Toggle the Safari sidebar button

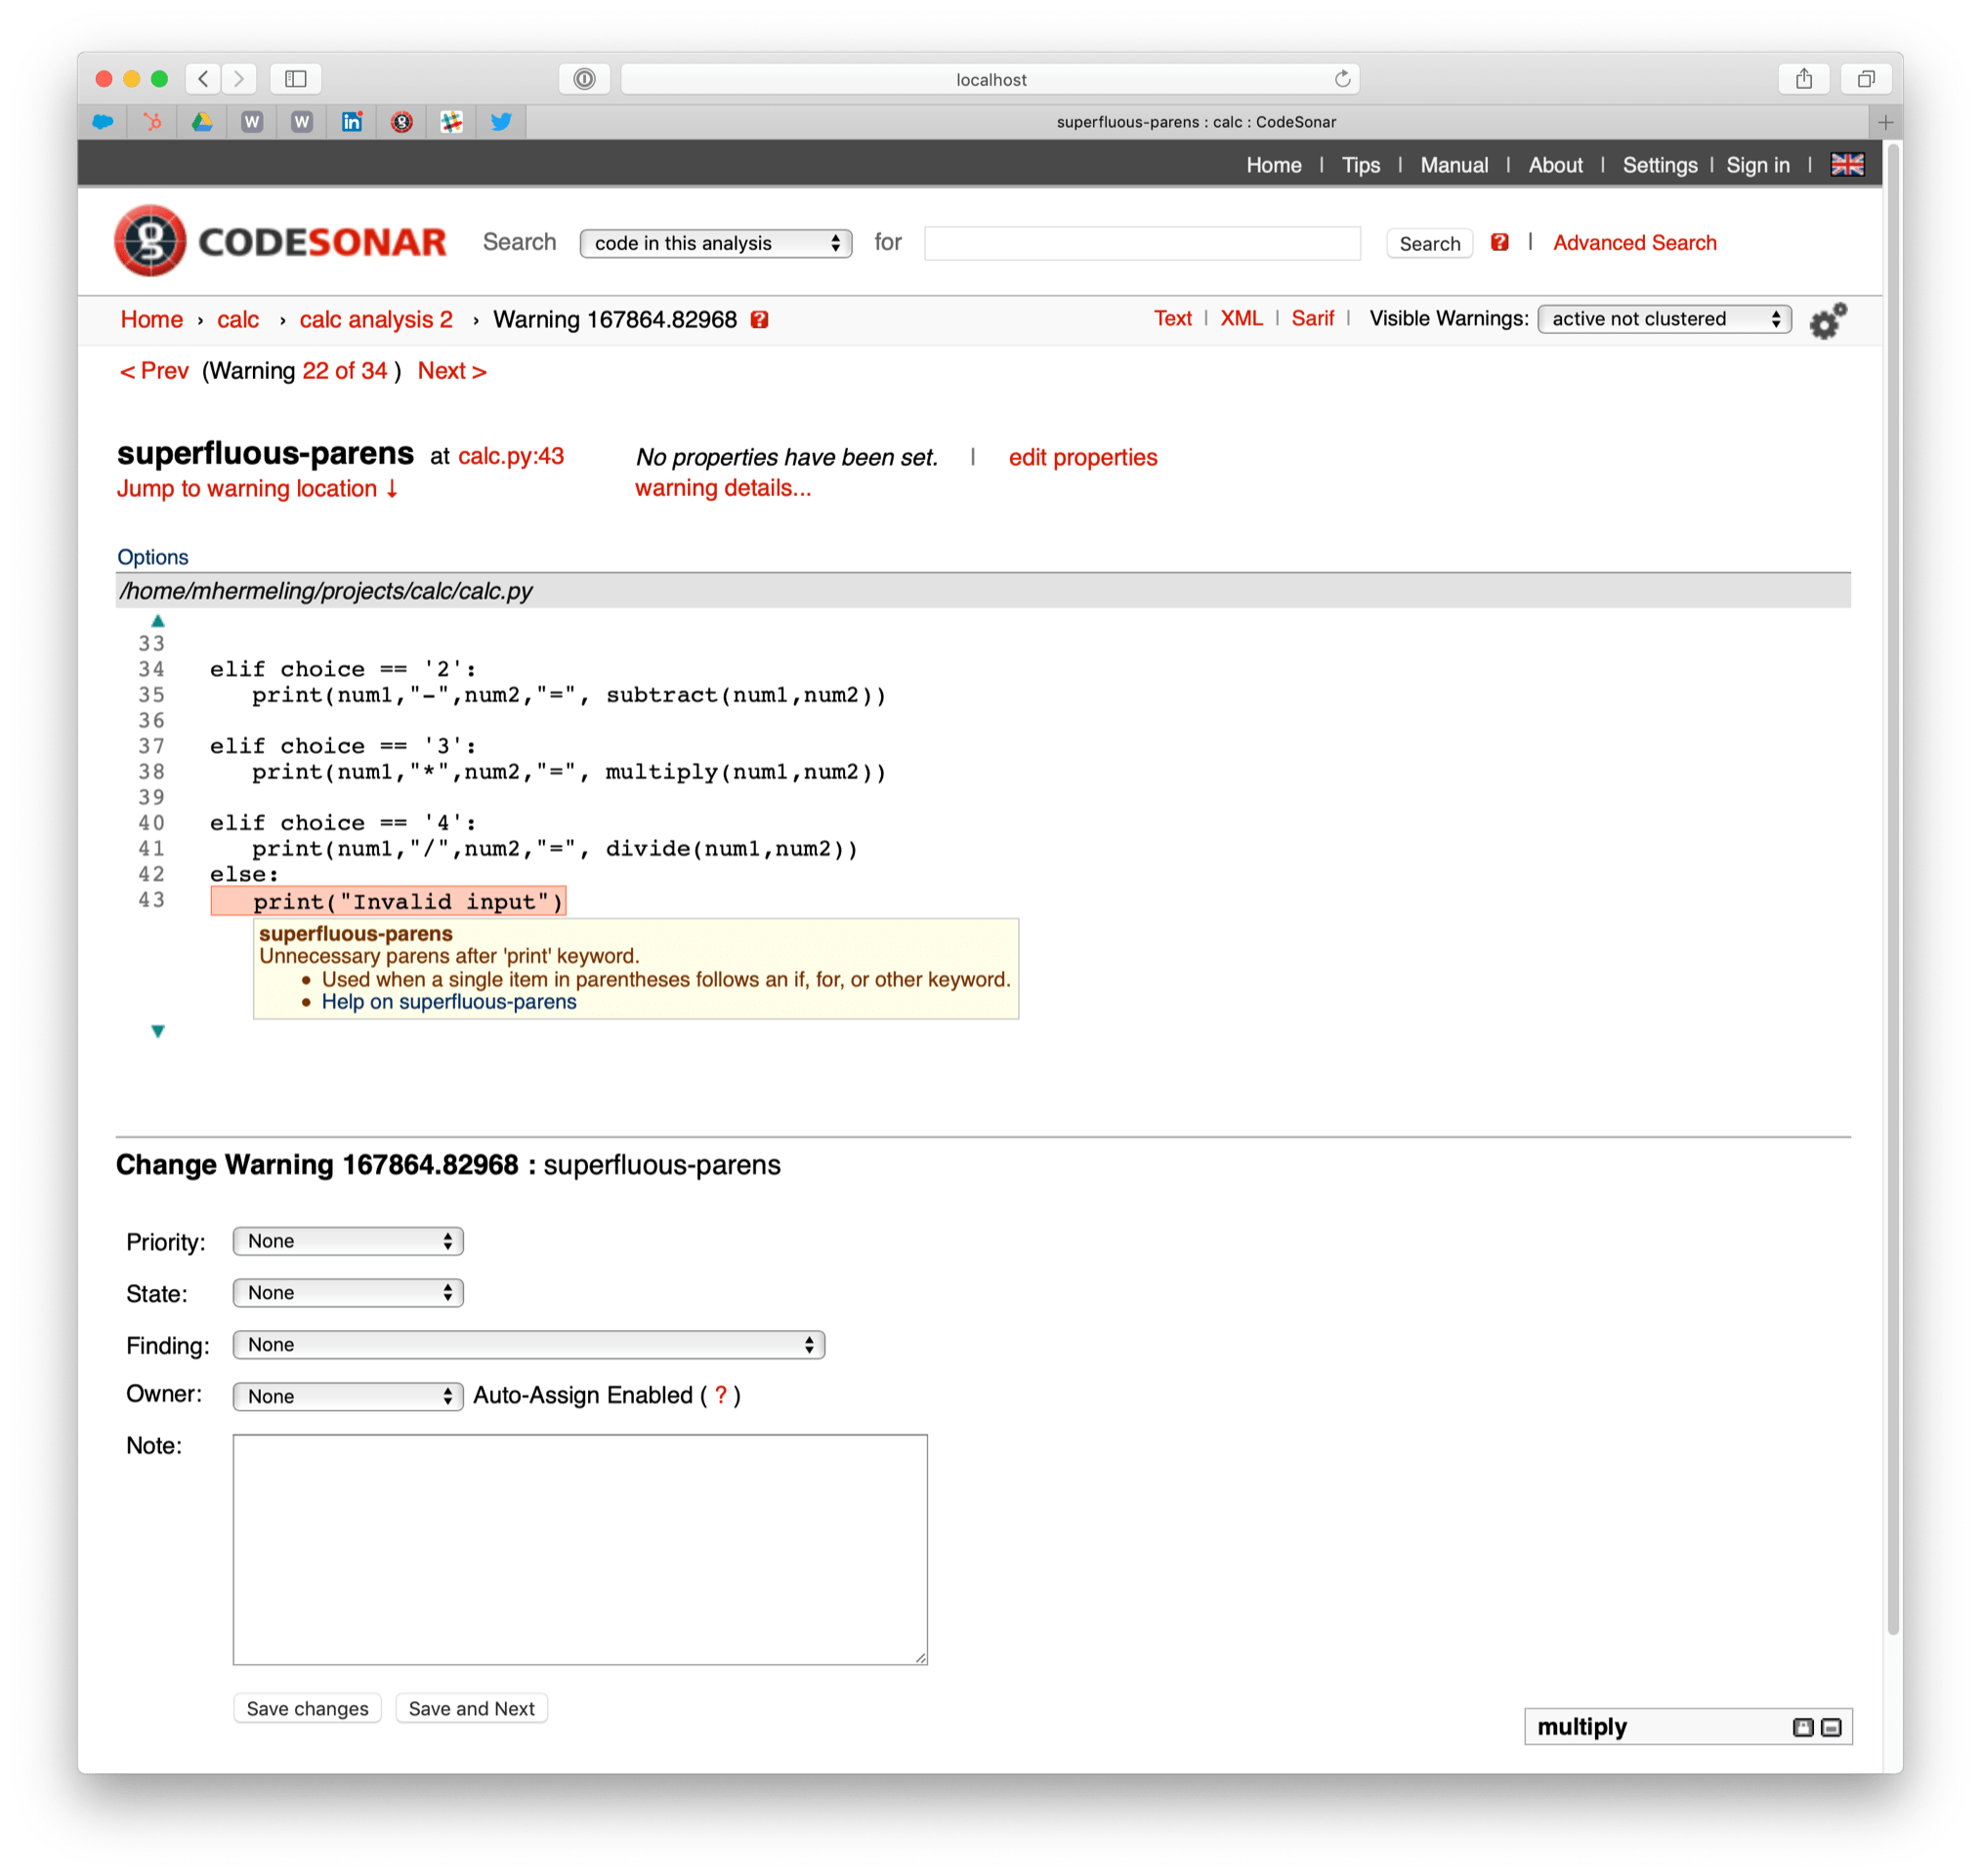coord(295,79)
